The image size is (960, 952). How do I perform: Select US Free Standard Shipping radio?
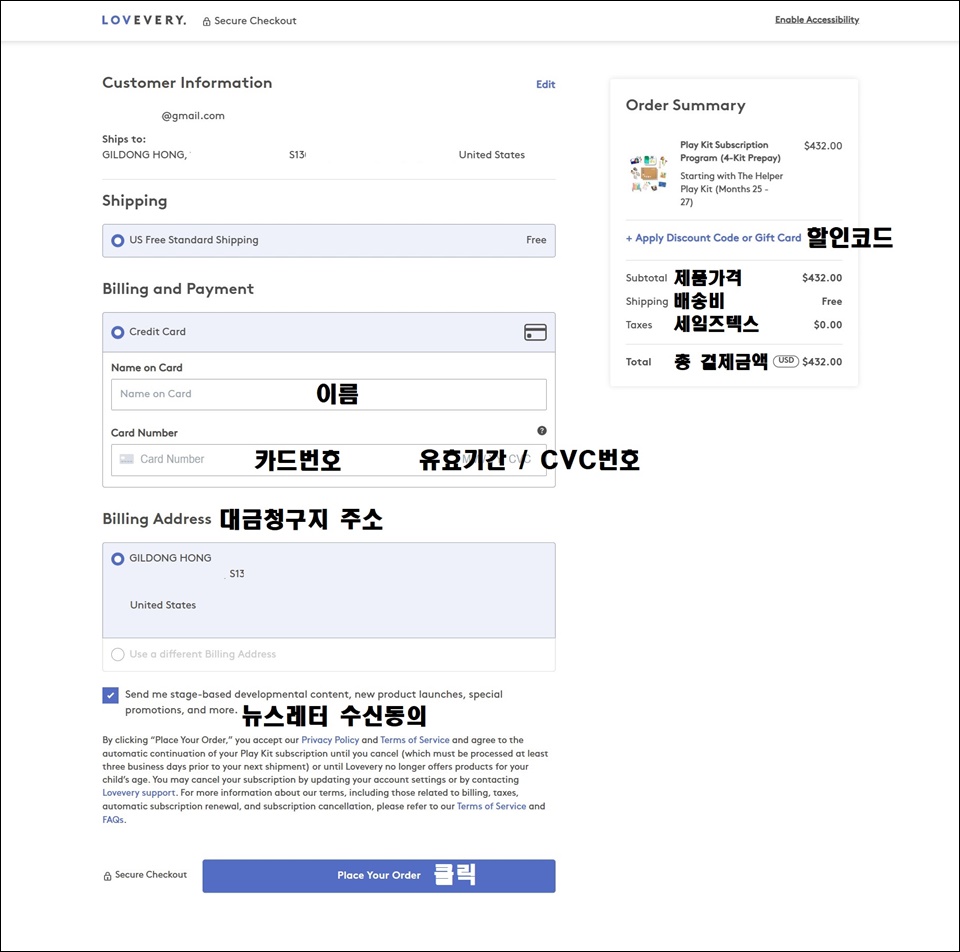coord(118,241)
